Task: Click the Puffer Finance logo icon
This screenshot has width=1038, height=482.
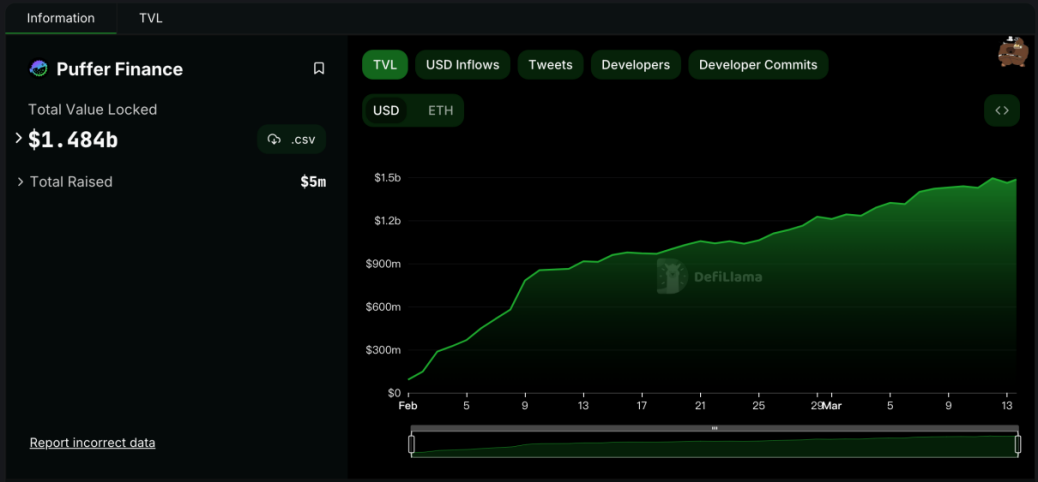Action: (38, 68)
